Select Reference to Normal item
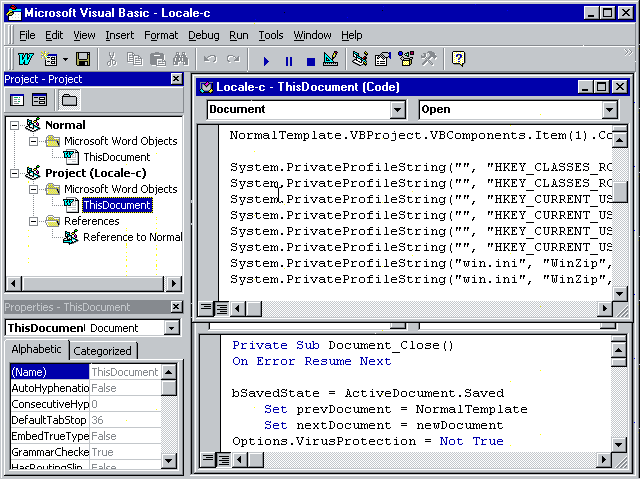The image size is (640, 480). pyautogui.click(x=132, y=237)
